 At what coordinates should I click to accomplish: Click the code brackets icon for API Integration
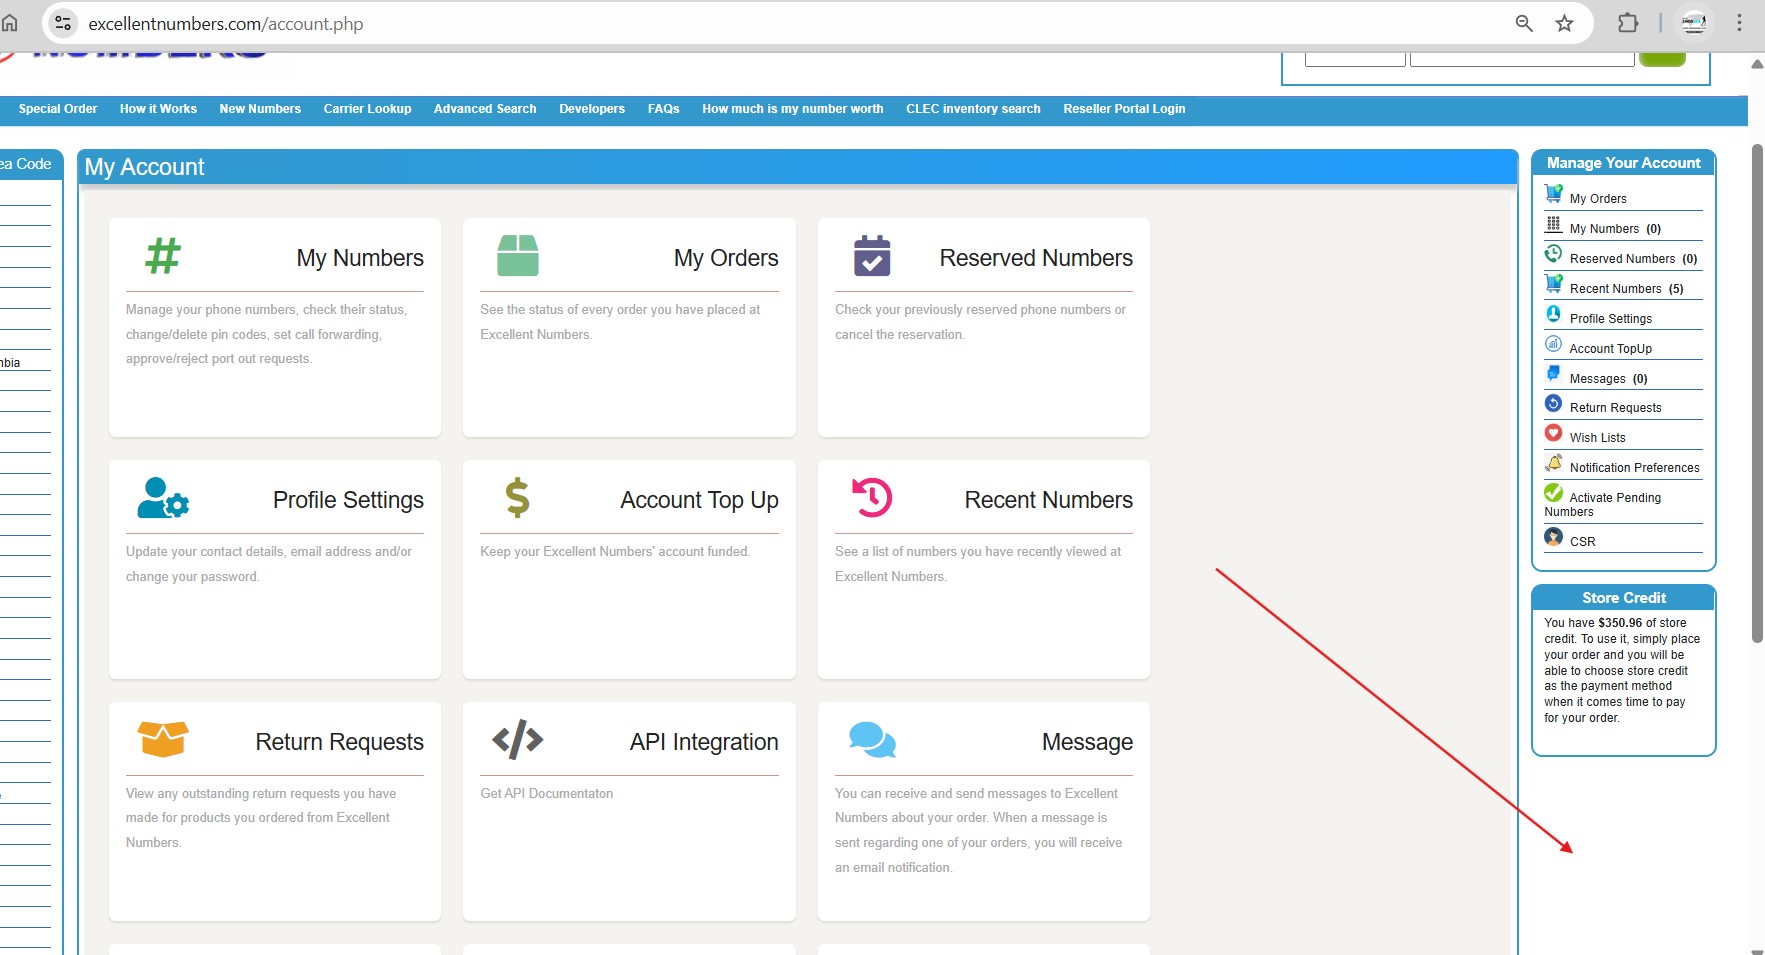pos(518,740)
